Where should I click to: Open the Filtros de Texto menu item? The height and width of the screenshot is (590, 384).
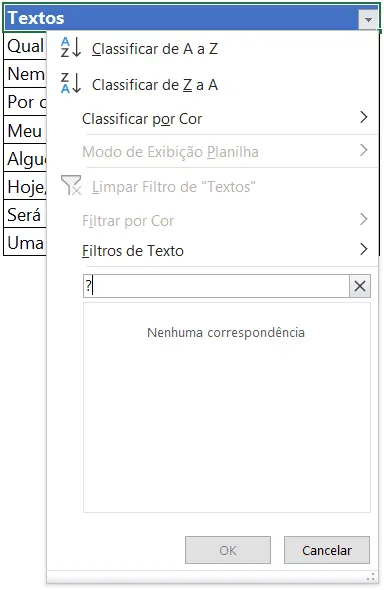(x=133, y=251)
